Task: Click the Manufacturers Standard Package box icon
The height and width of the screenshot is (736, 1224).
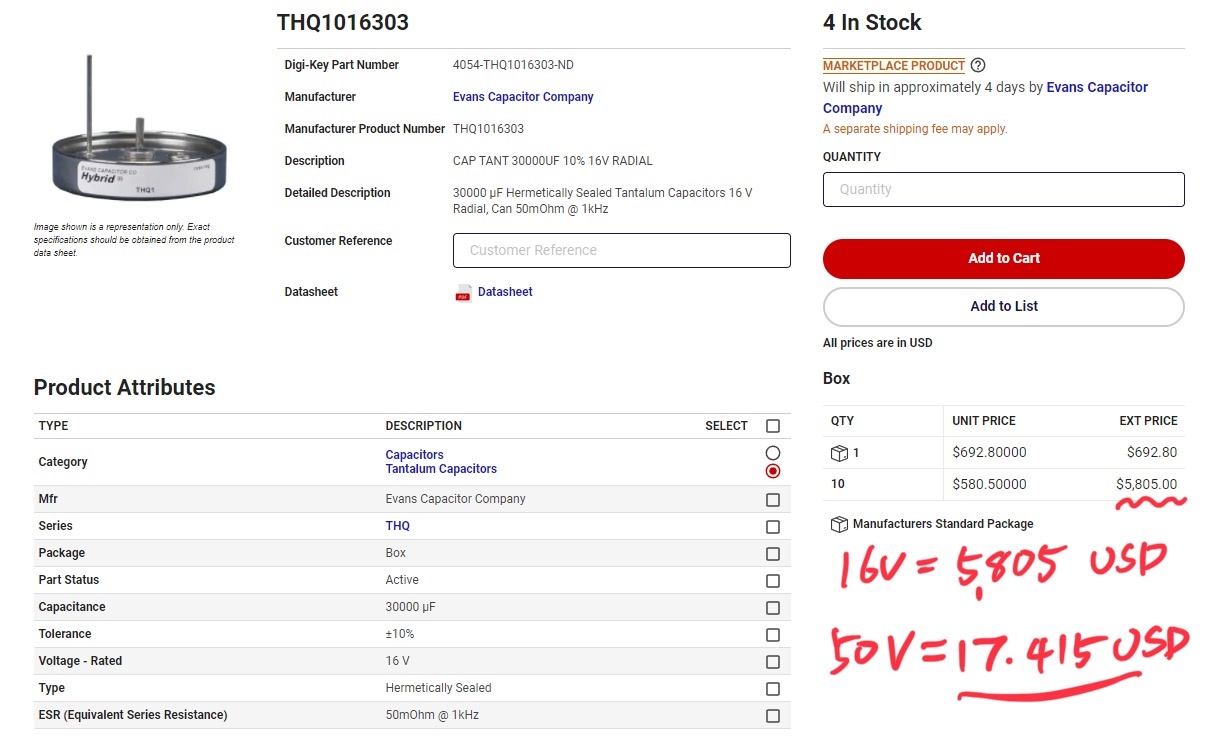Action: click(839, 524)
